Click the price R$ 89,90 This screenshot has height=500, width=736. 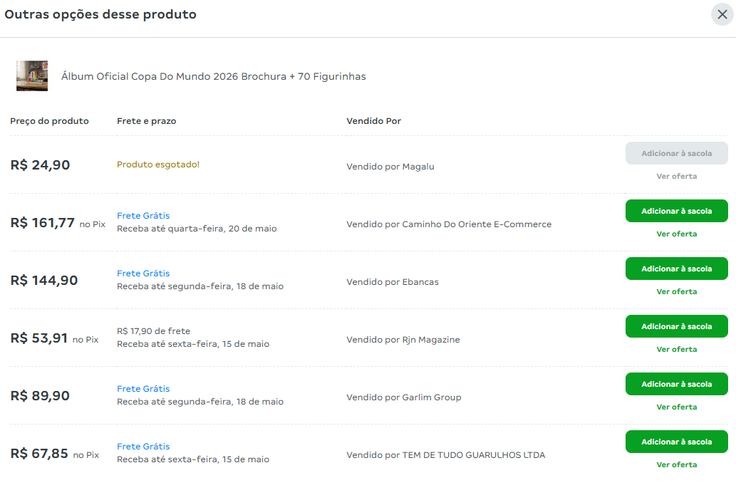click(x=40, y=396)
